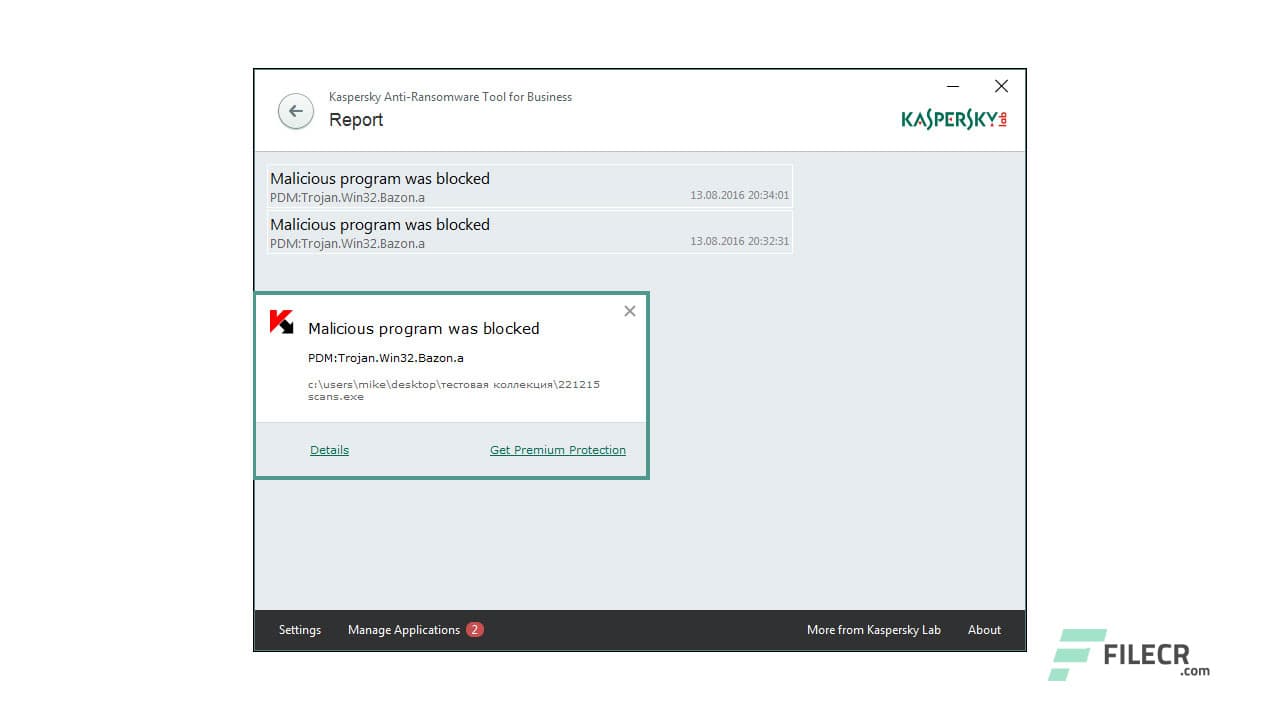Viewport: 1280px width, 720px height.
Task: Click the Manage Applications notification badge
Action: click(474, 629)
